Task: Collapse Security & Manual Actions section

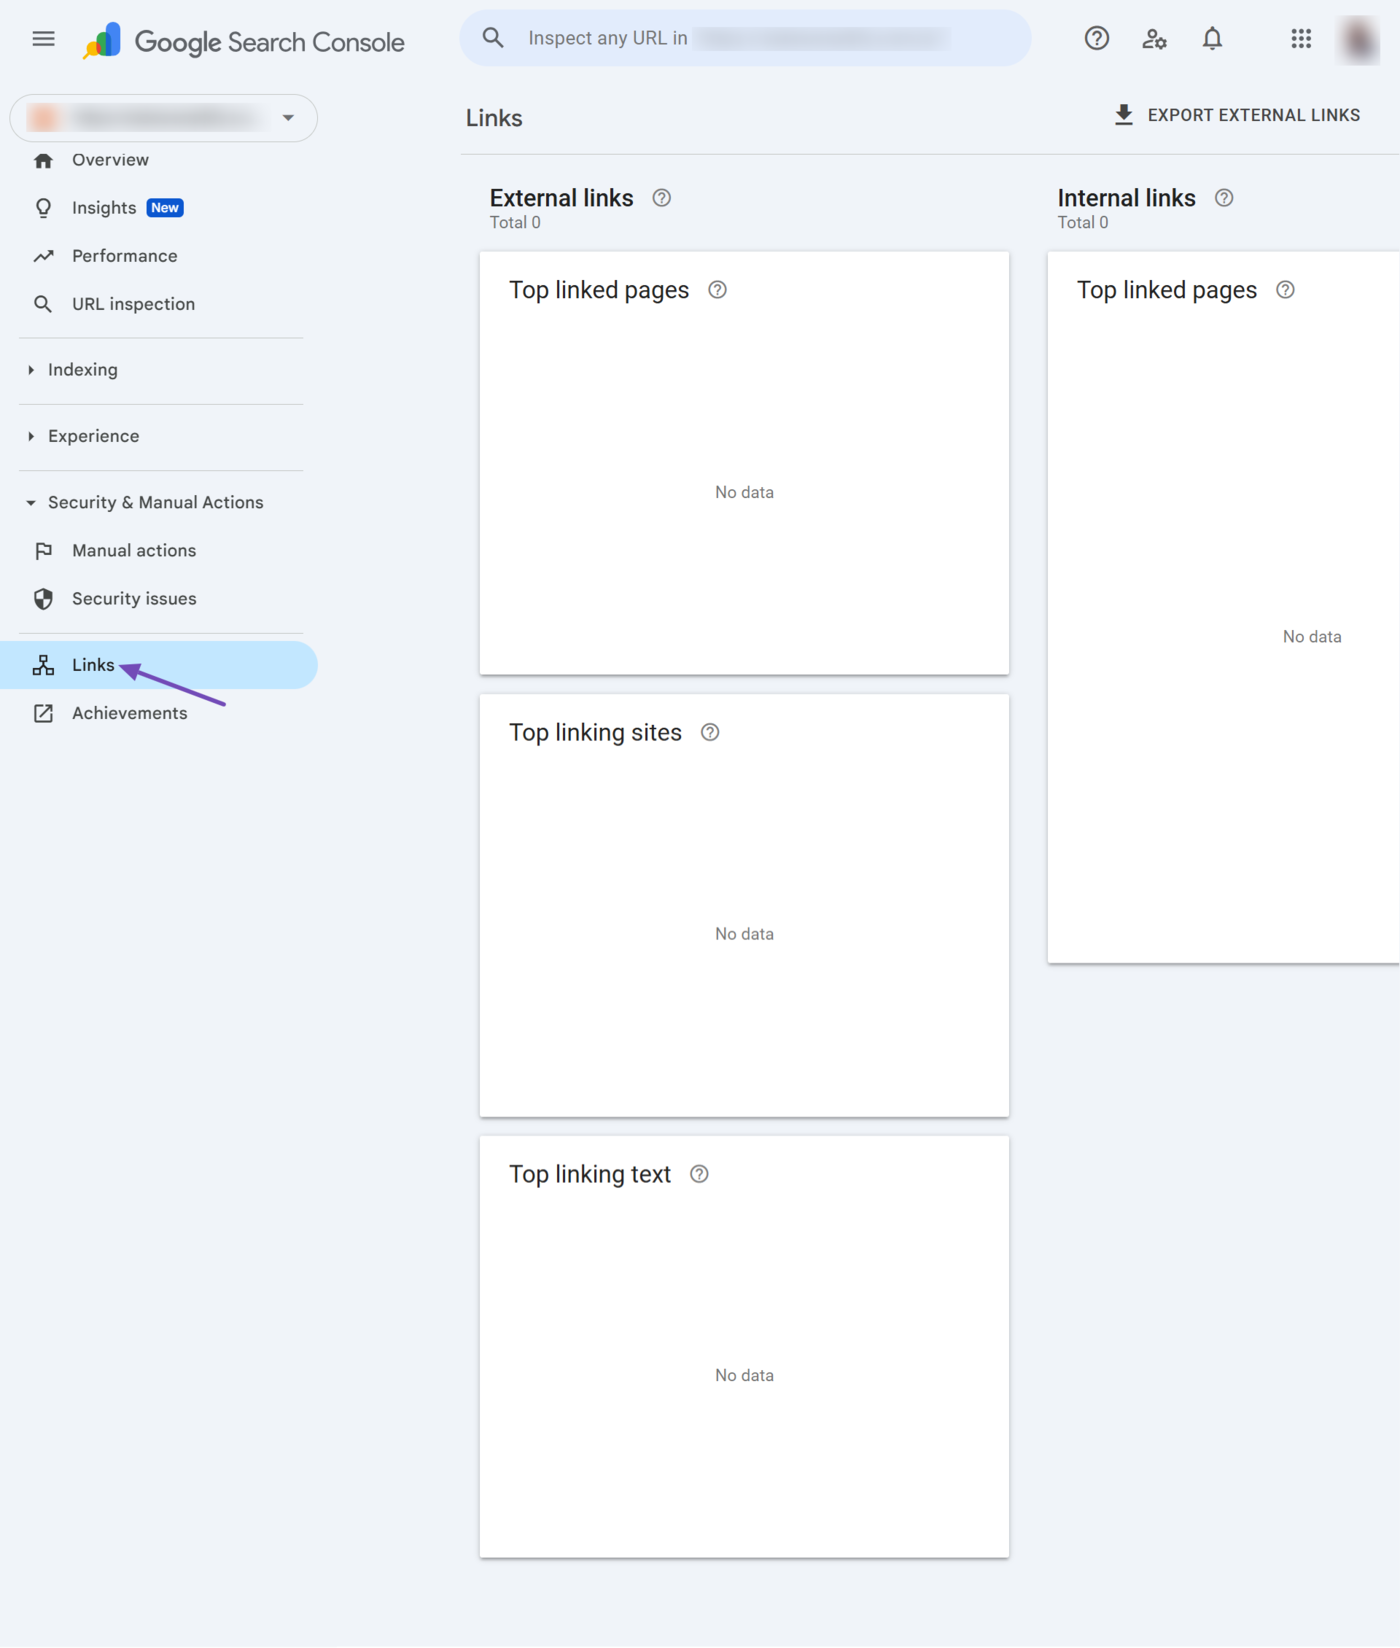Action: [x=155, y=503]
